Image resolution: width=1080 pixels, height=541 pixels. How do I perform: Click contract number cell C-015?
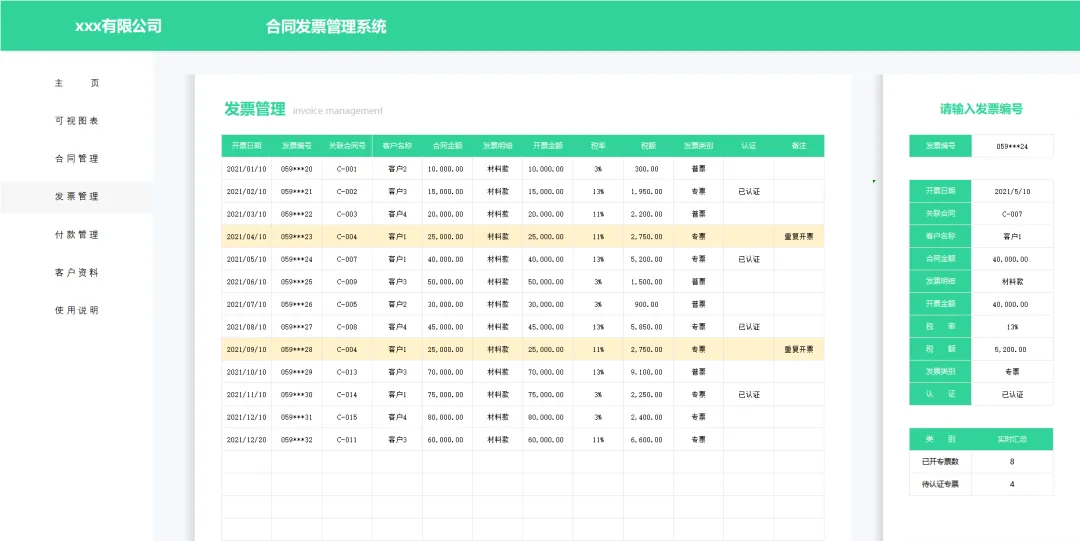pyautogui.click(x=346, y=417)
